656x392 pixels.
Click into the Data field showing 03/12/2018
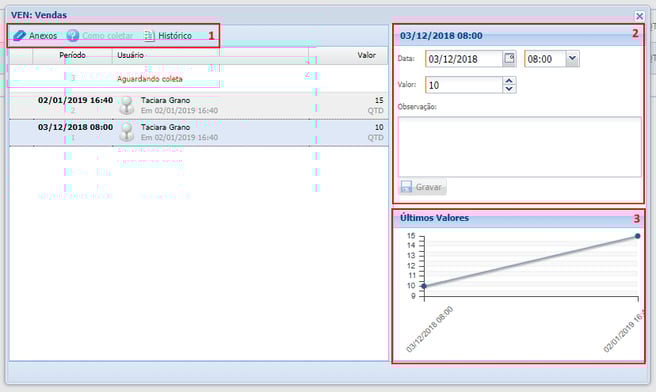point(464,59)
